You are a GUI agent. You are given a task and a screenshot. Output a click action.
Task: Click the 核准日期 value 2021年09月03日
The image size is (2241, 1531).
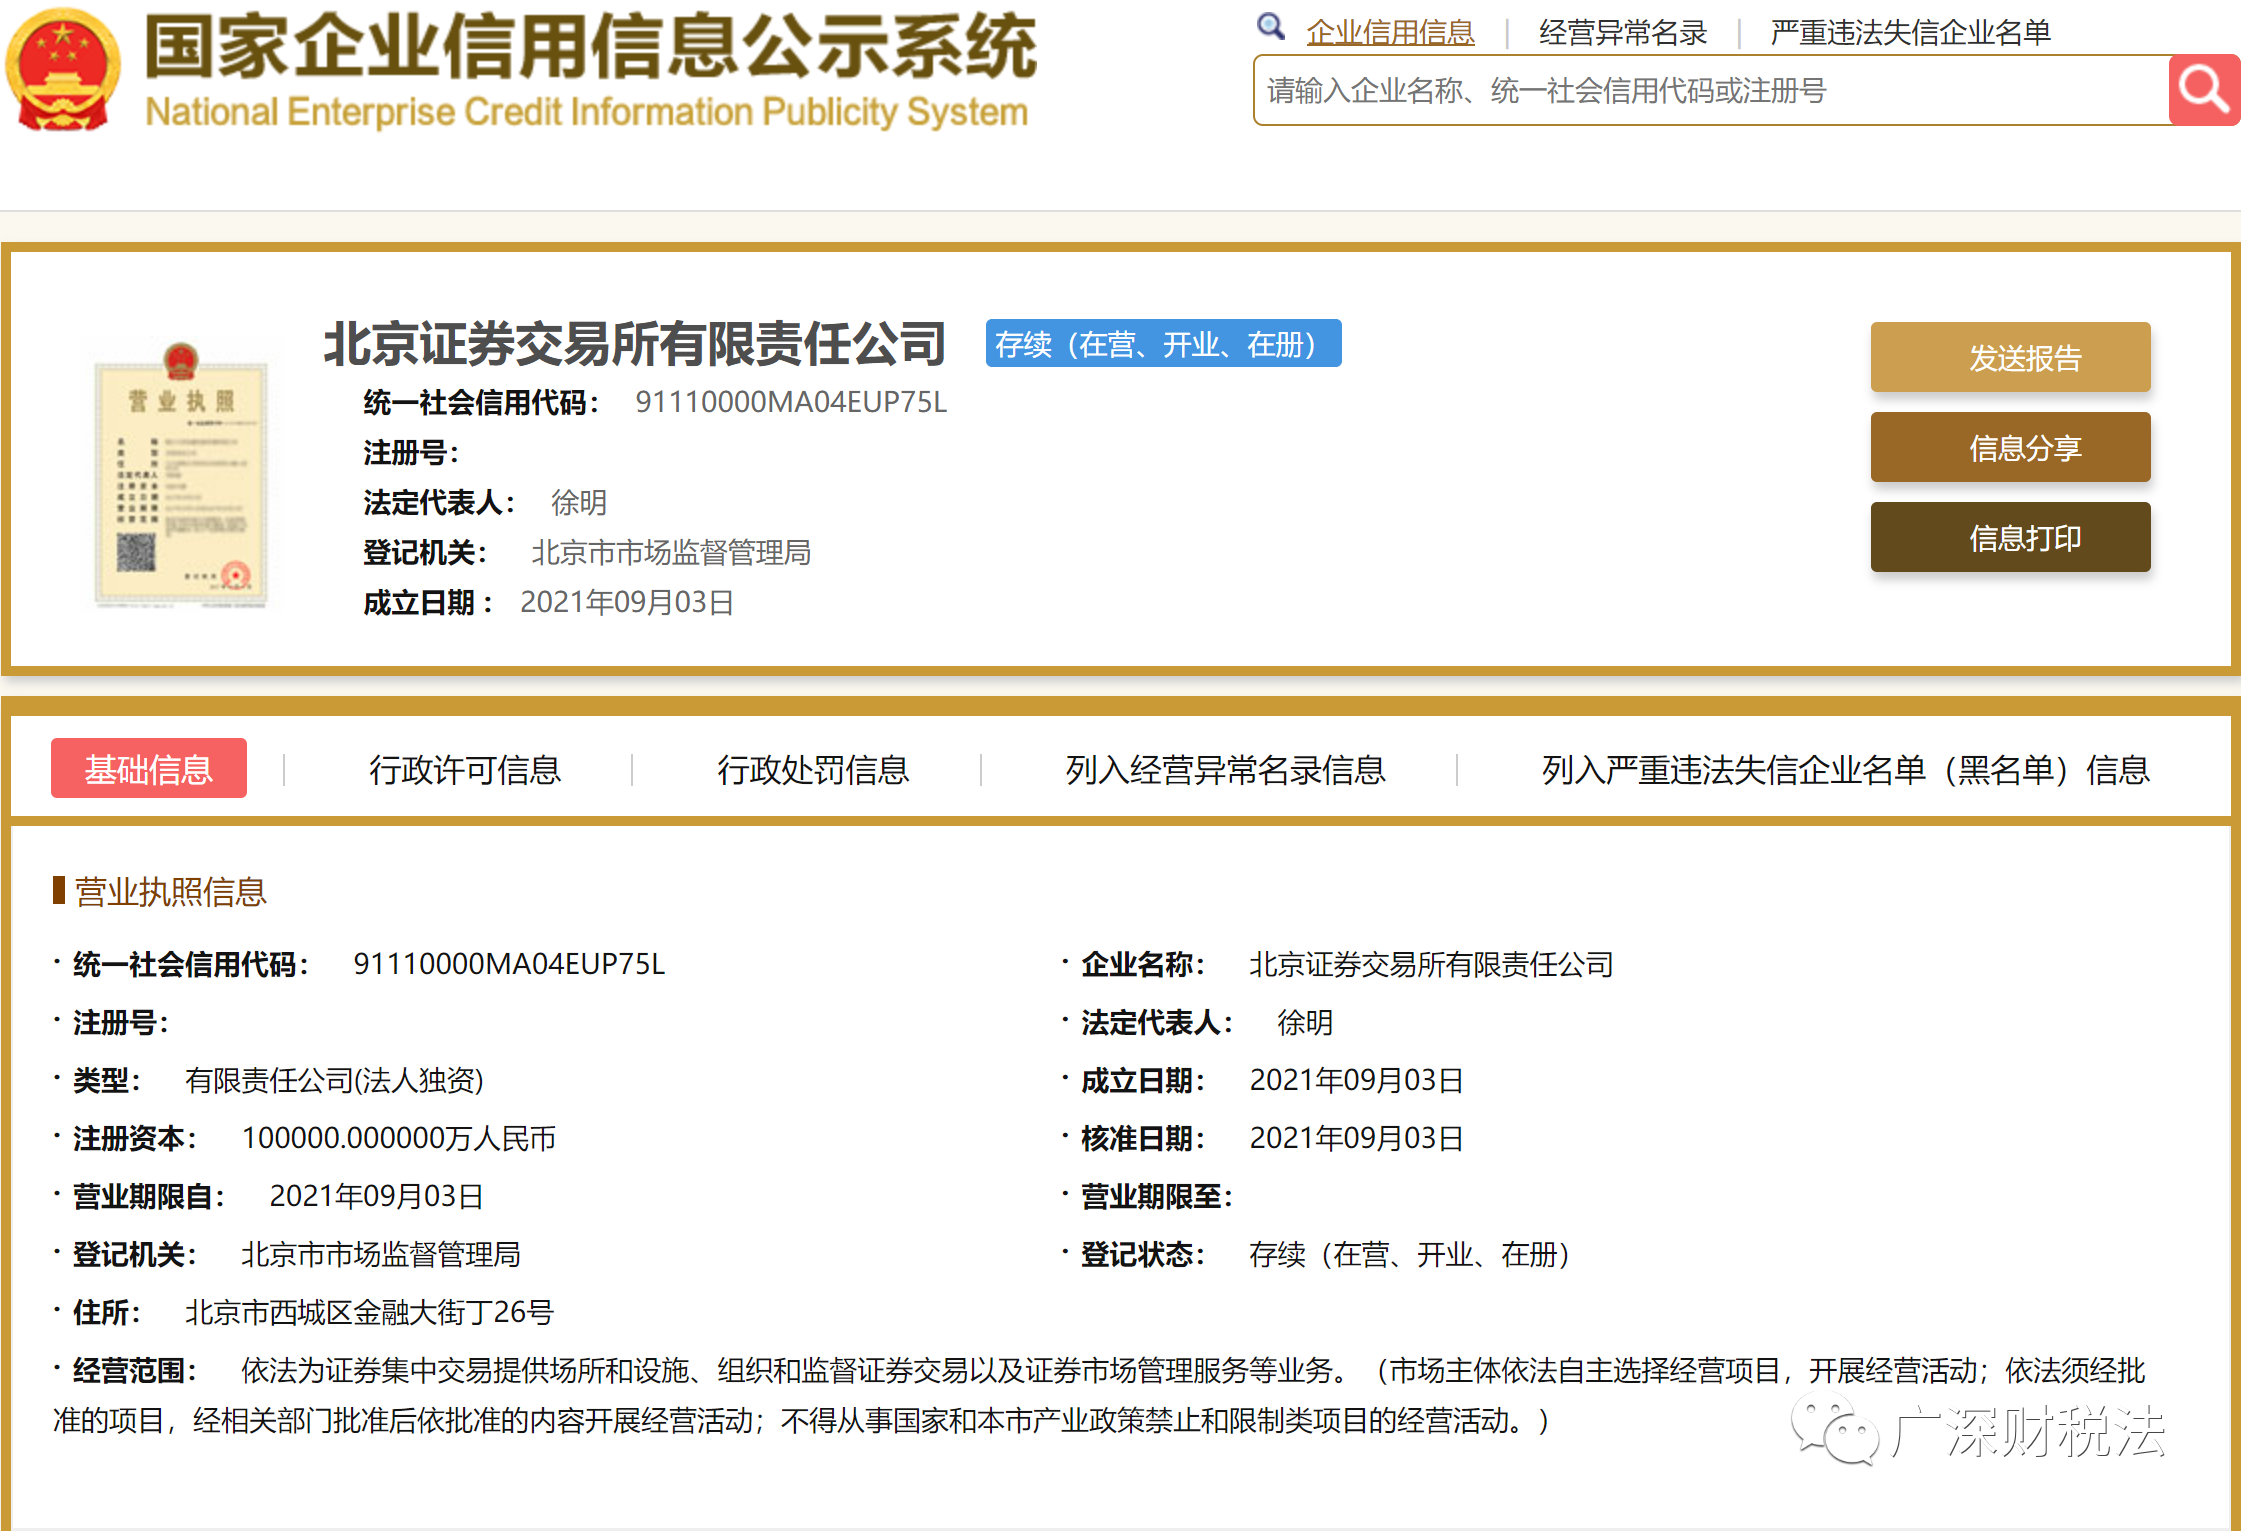pos(1356,1138)
